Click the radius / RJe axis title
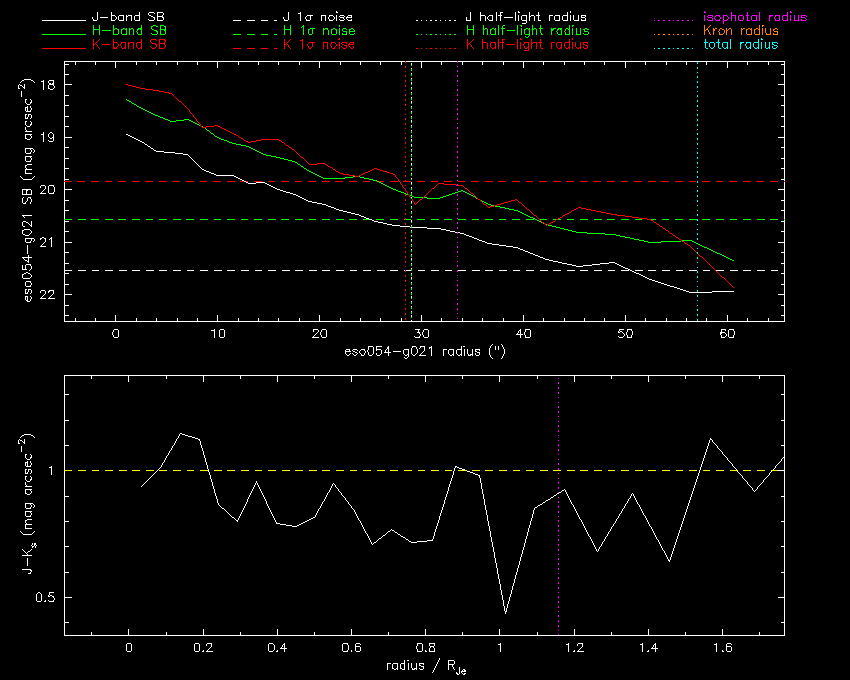The image size is (850, 680). coord(426,666)
